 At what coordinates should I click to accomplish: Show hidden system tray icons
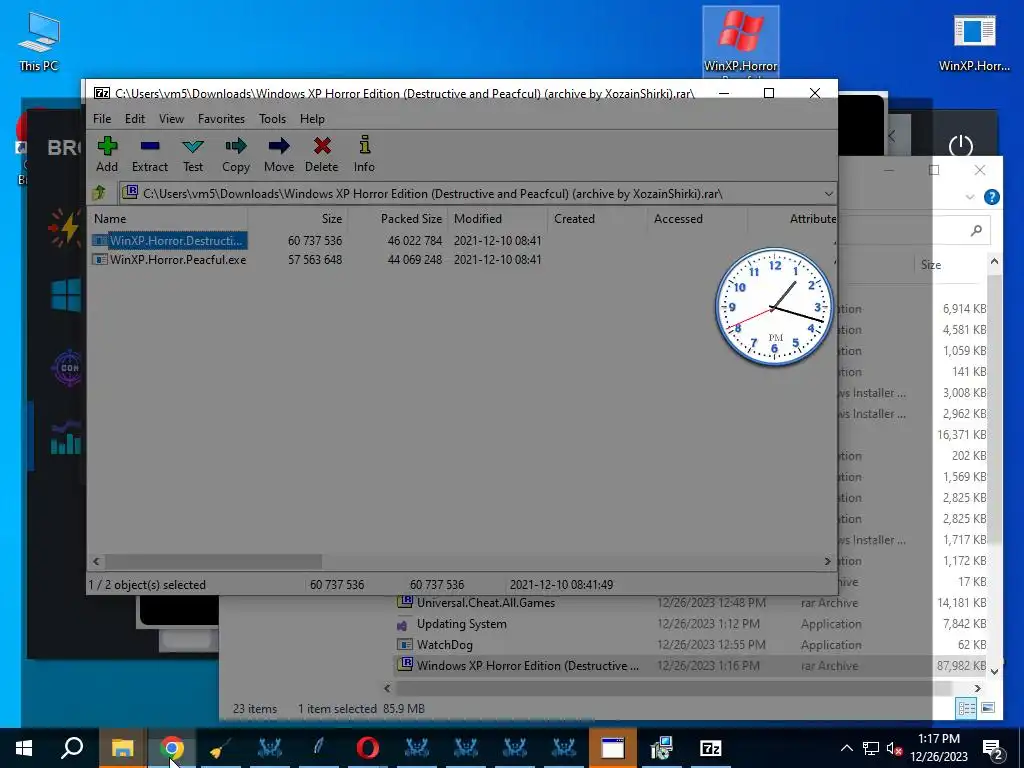click(x=846, y=748)
